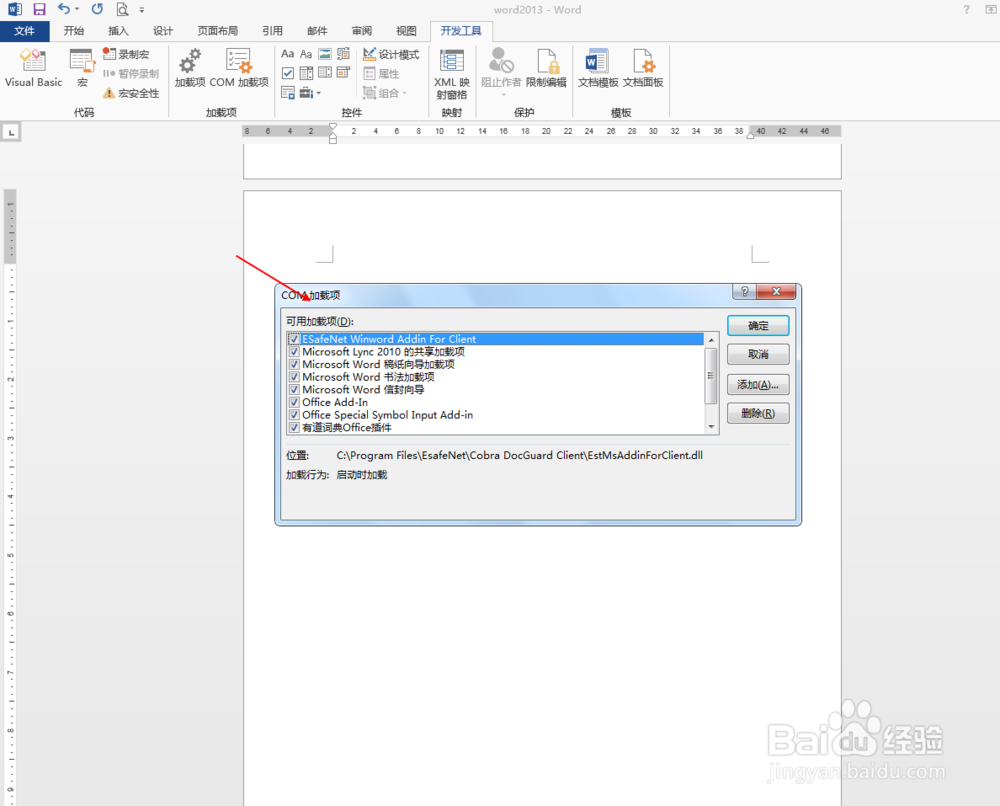Image resolution: width=1000 pixels, height=806 pixels.
Task: Click the Word application icon
Action: click(14, 10)
